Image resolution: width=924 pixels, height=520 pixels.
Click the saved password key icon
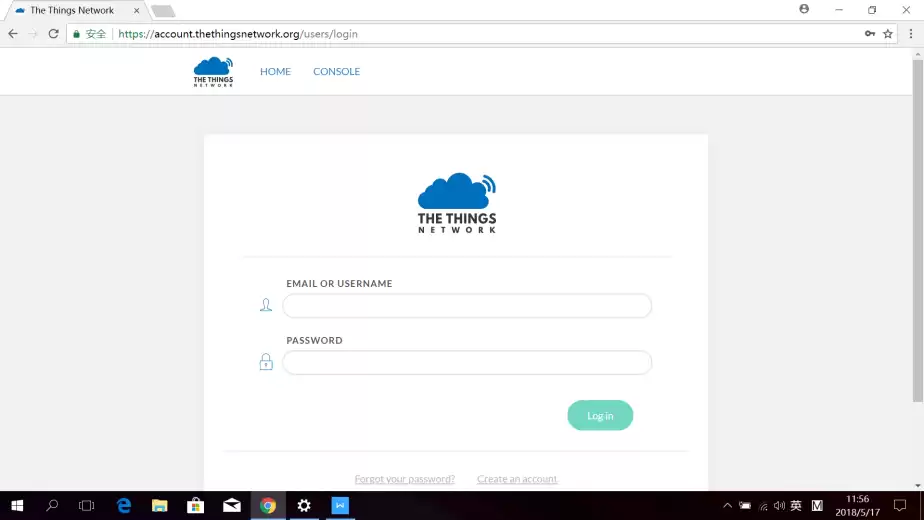pos(870,33)
